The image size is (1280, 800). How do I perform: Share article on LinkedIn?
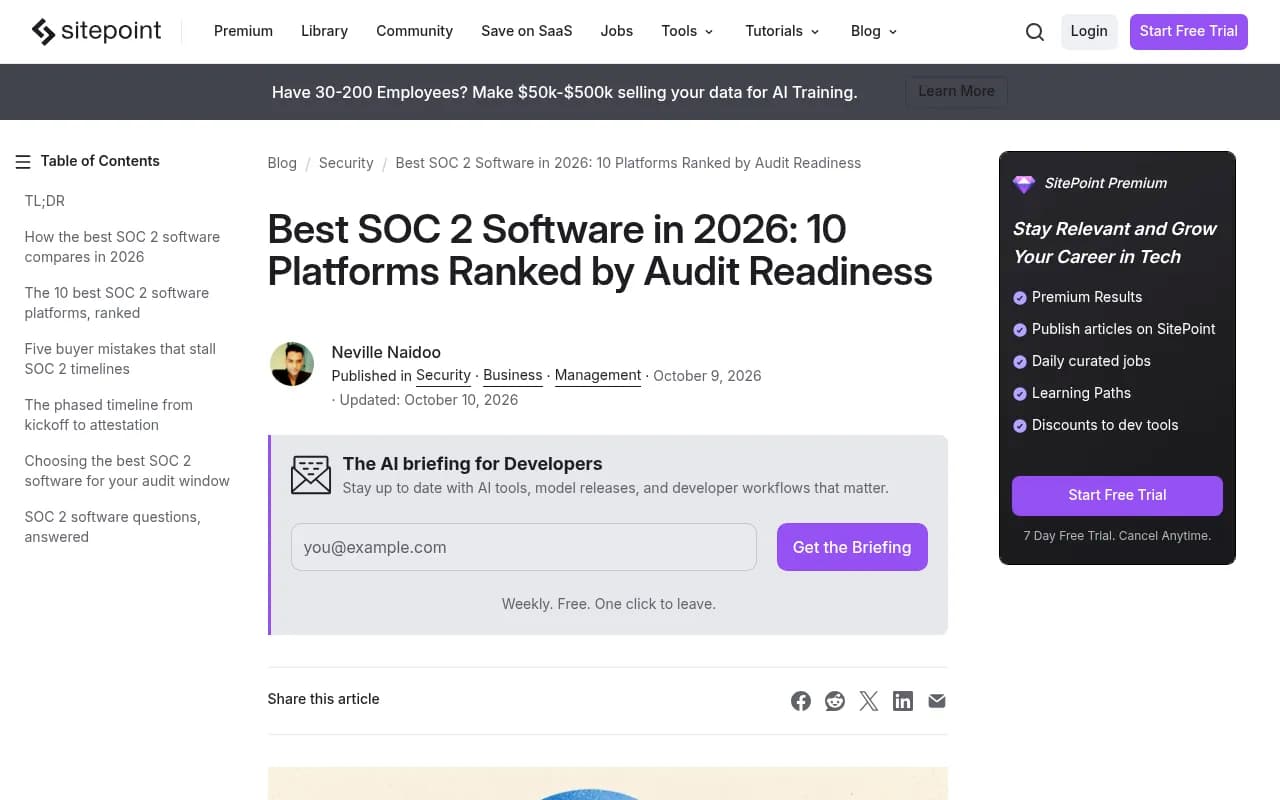pos(903,701)
